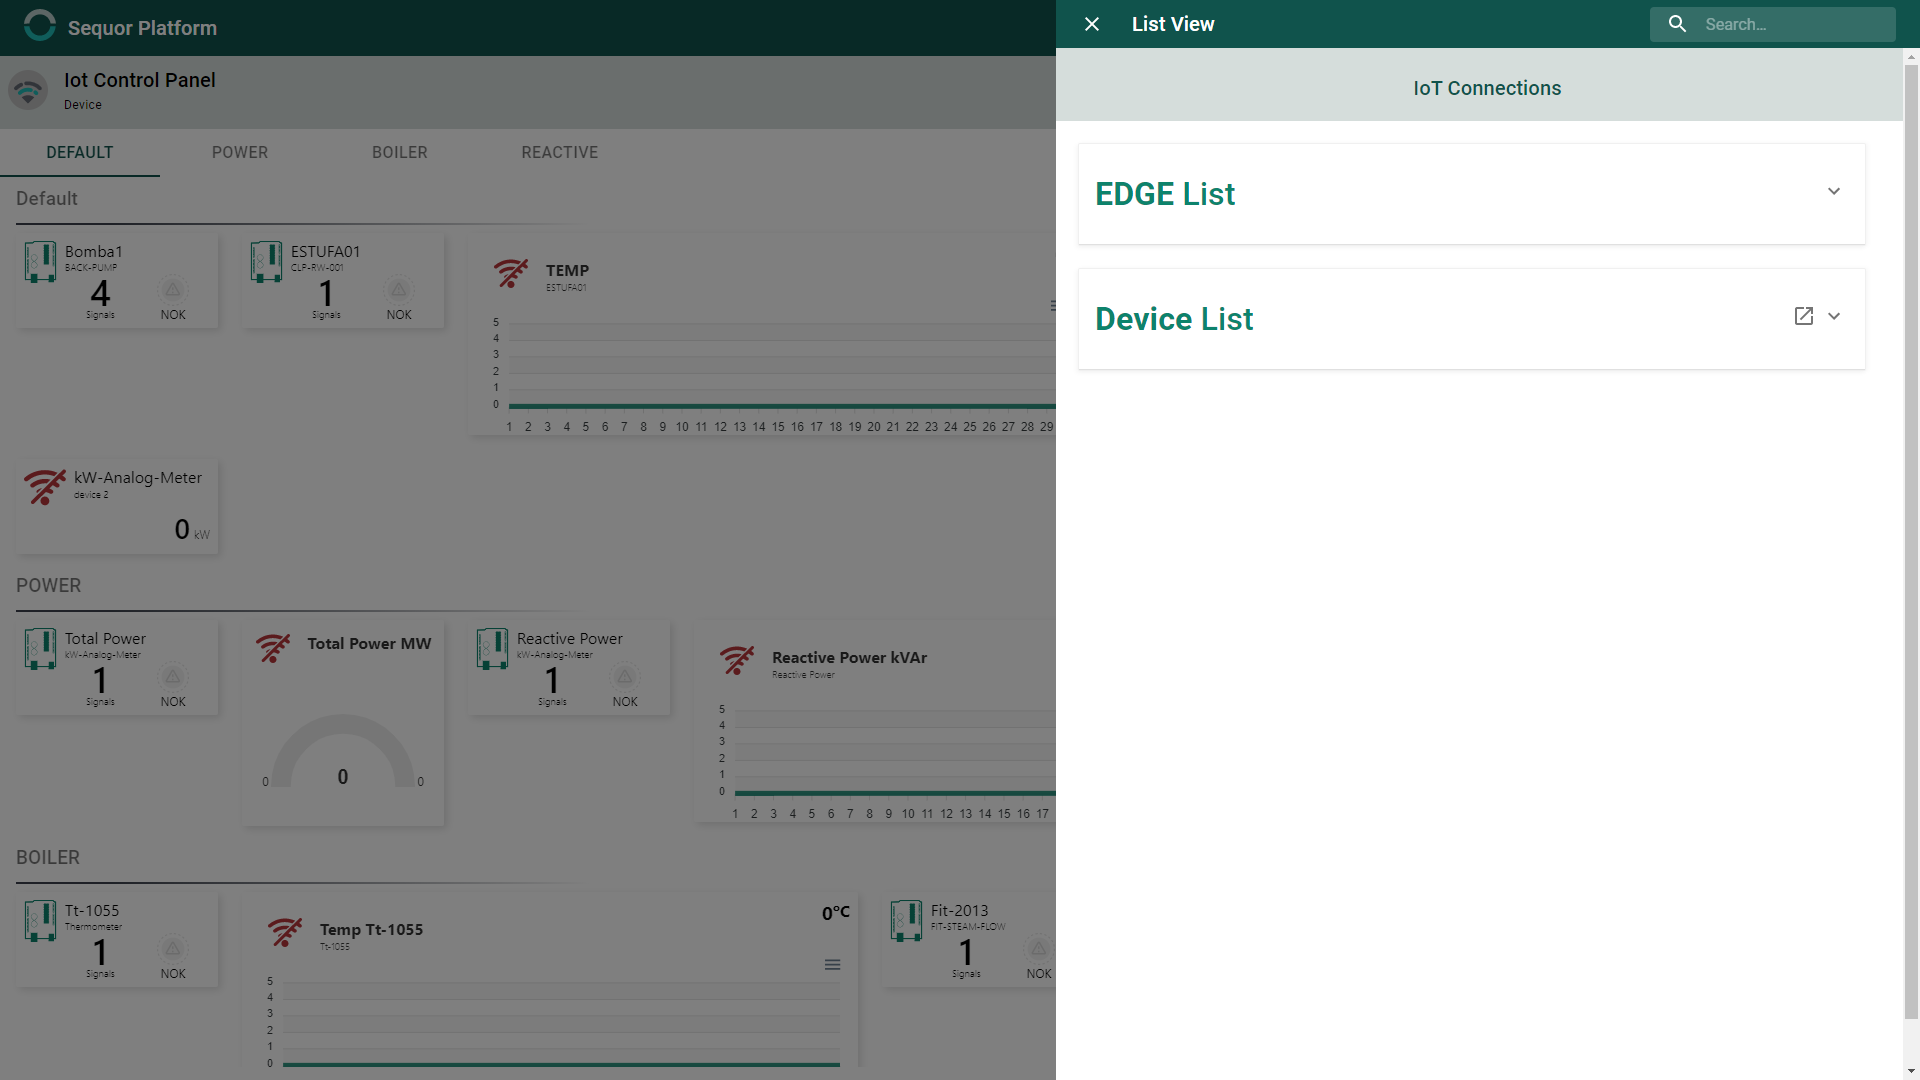The width and height of the screenshot is (1920, 1080).
Task: Click the Fit-2013 NOK alert icon
Action: pos(1039,949)
